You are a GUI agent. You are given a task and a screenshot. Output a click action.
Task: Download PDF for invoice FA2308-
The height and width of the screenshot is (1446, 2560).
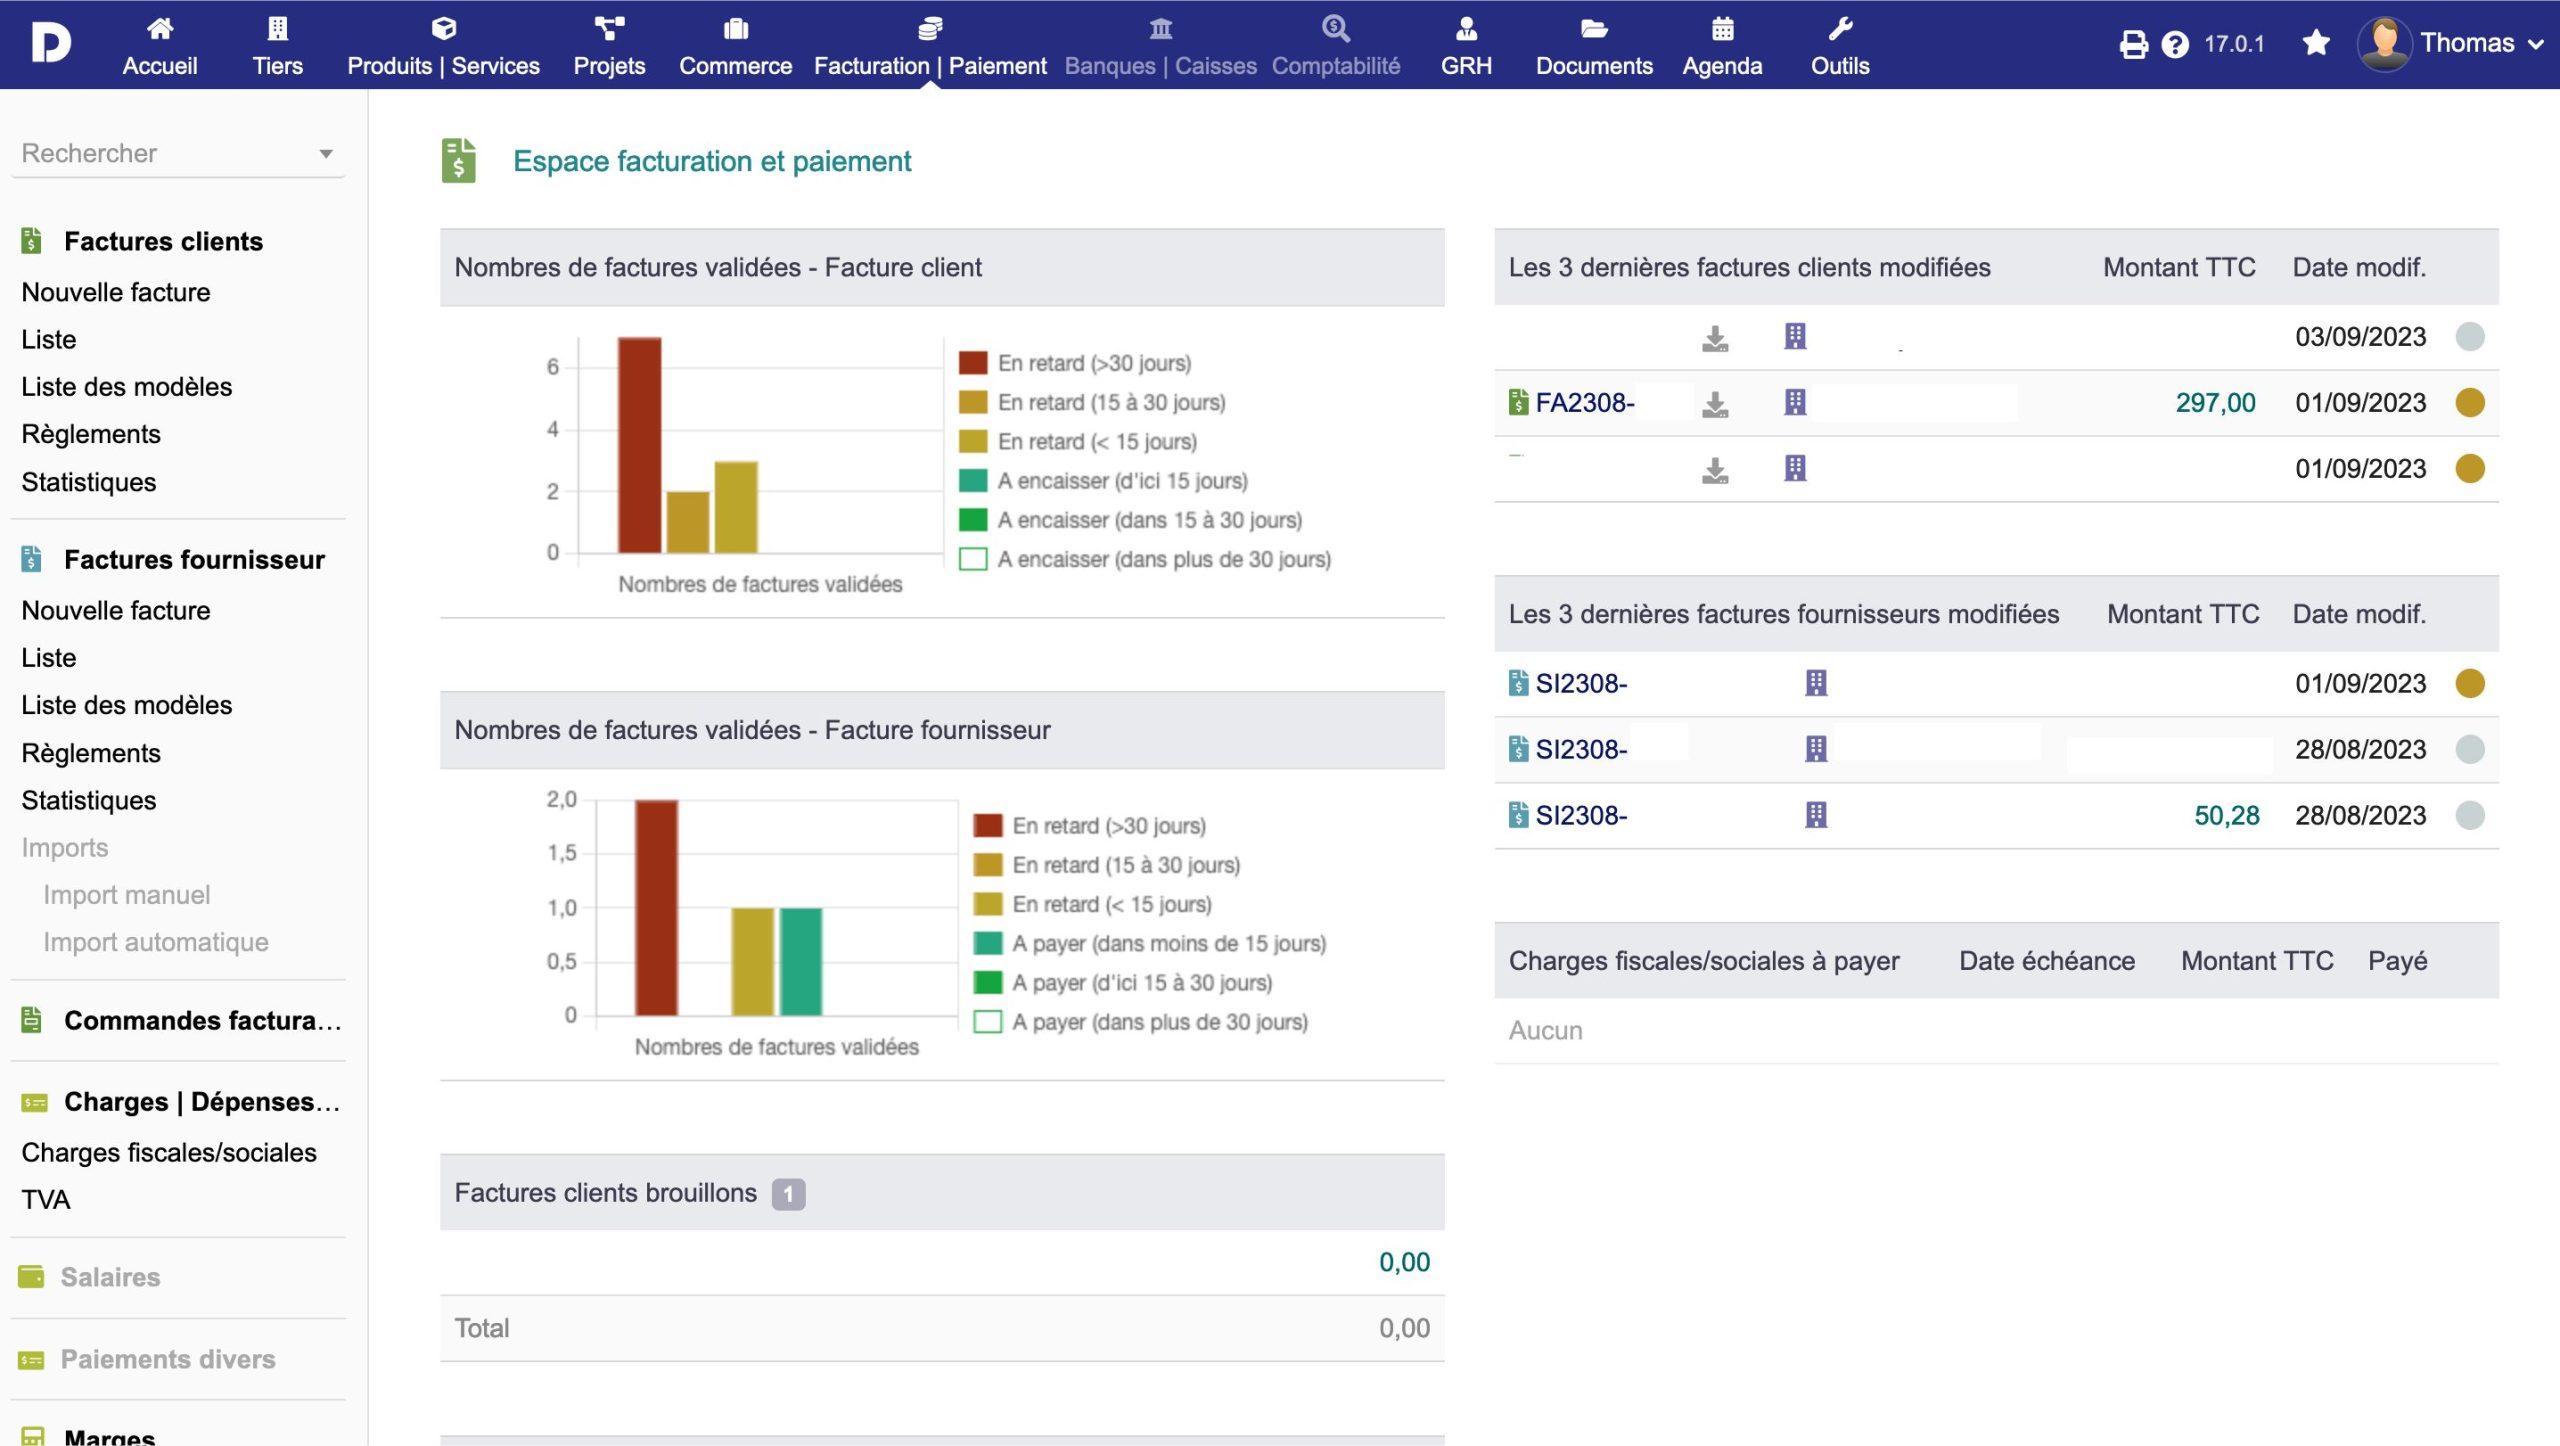point(1715,403)
